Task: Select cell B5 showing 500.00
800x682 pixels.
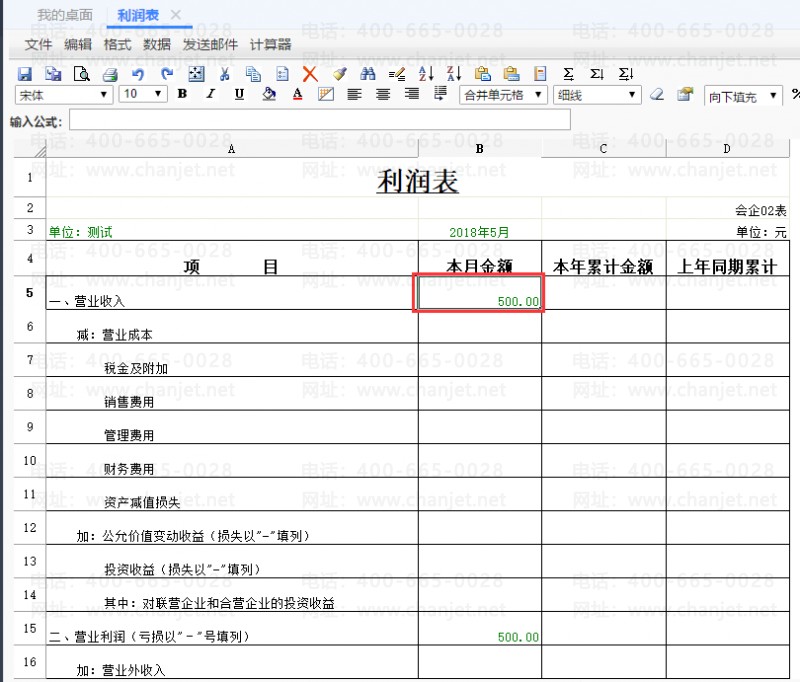Action: click(x=480, y=293)
